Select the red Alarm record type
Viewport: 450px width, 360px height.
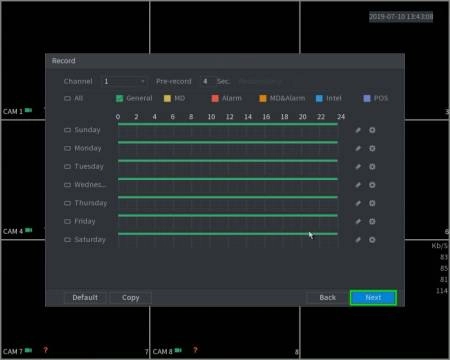[x=215, y=98]
